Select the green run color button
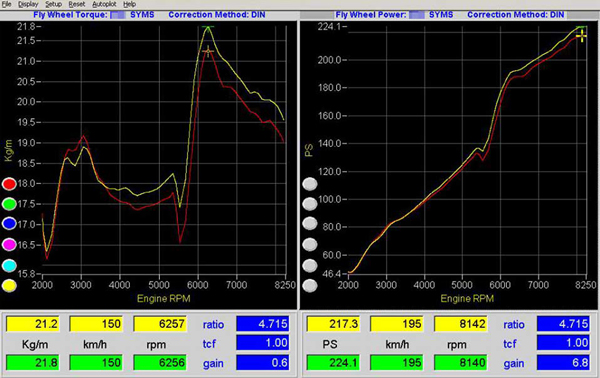600x378 pixels. 9,204
